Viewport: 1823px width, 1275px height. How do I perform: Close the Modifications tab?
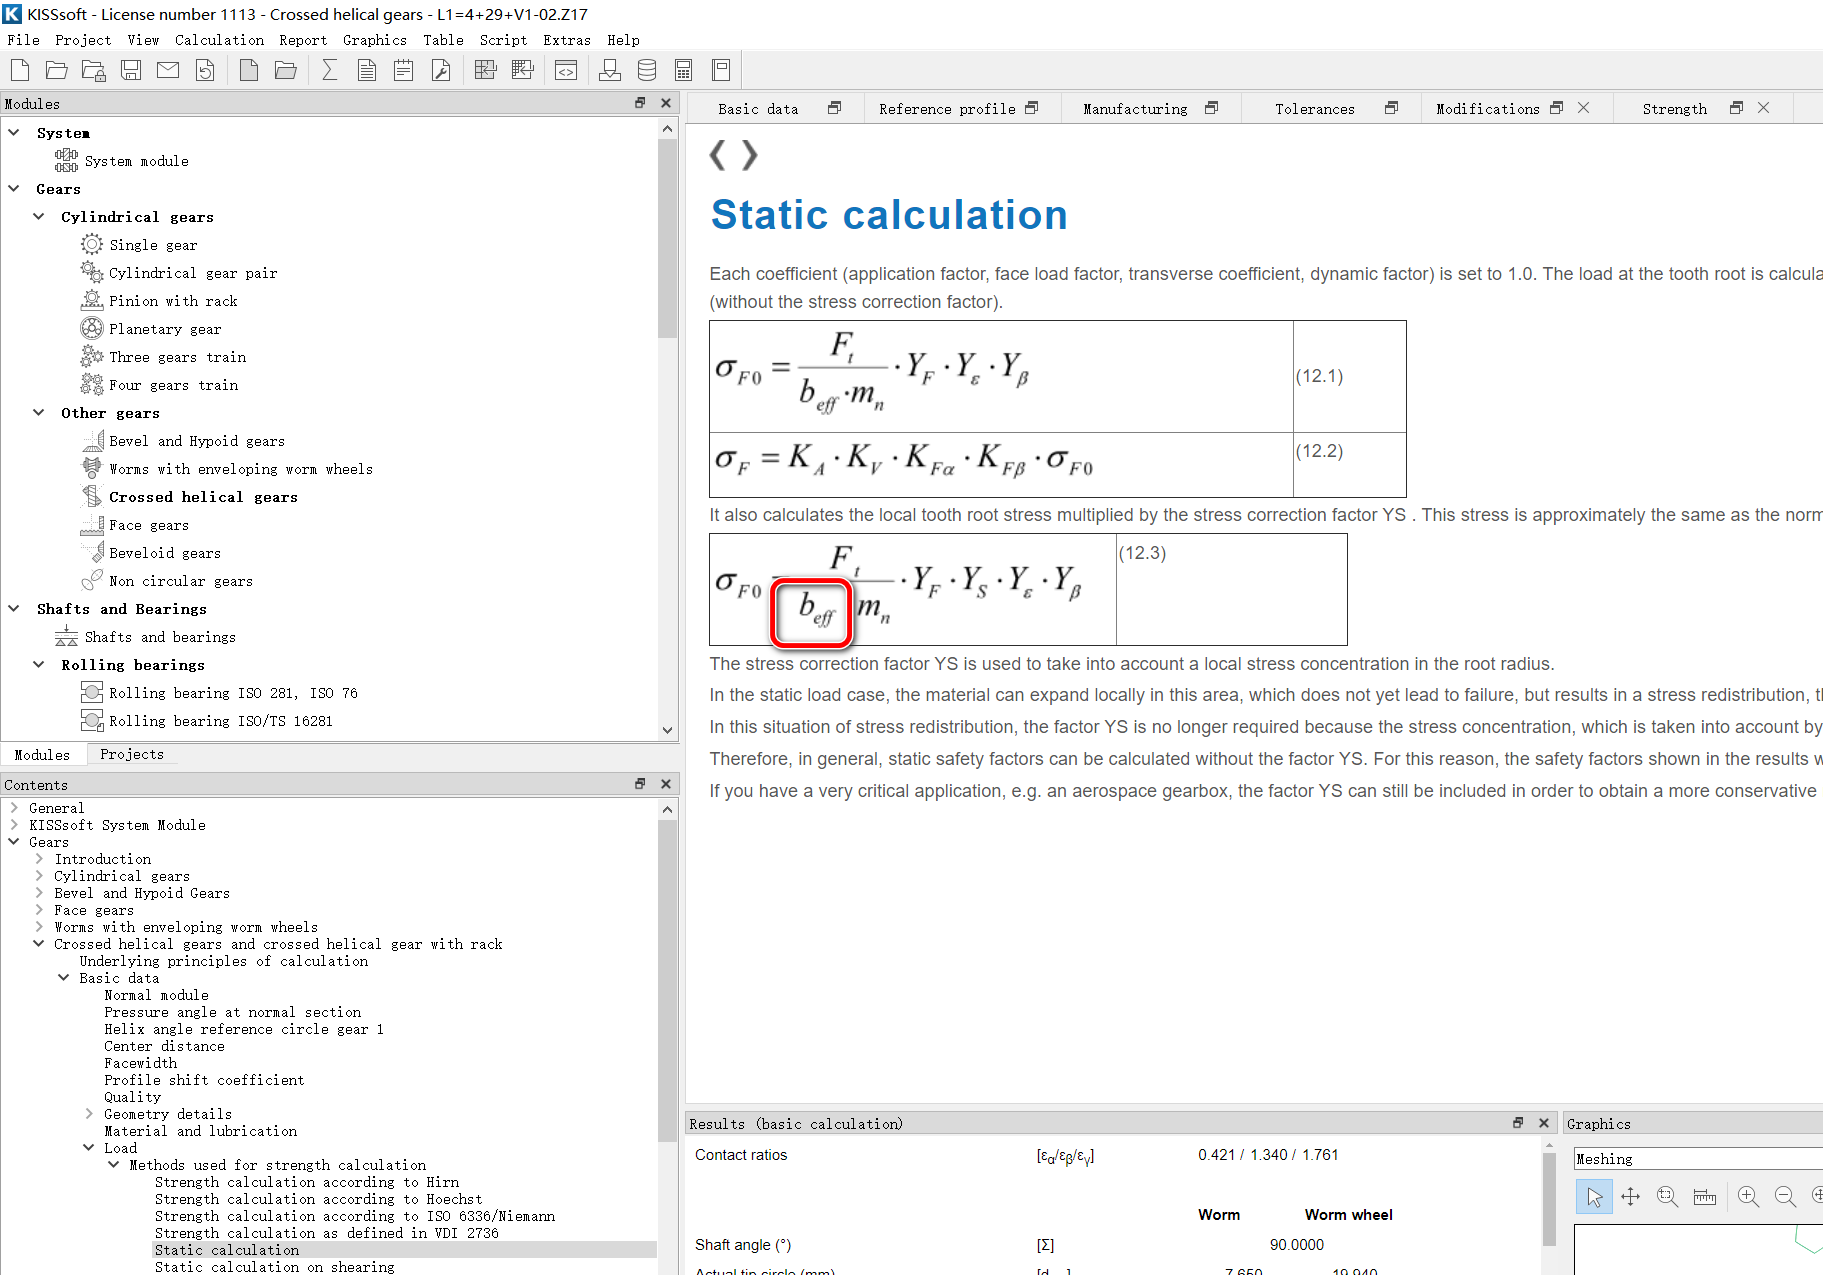tap(1584, 108)
